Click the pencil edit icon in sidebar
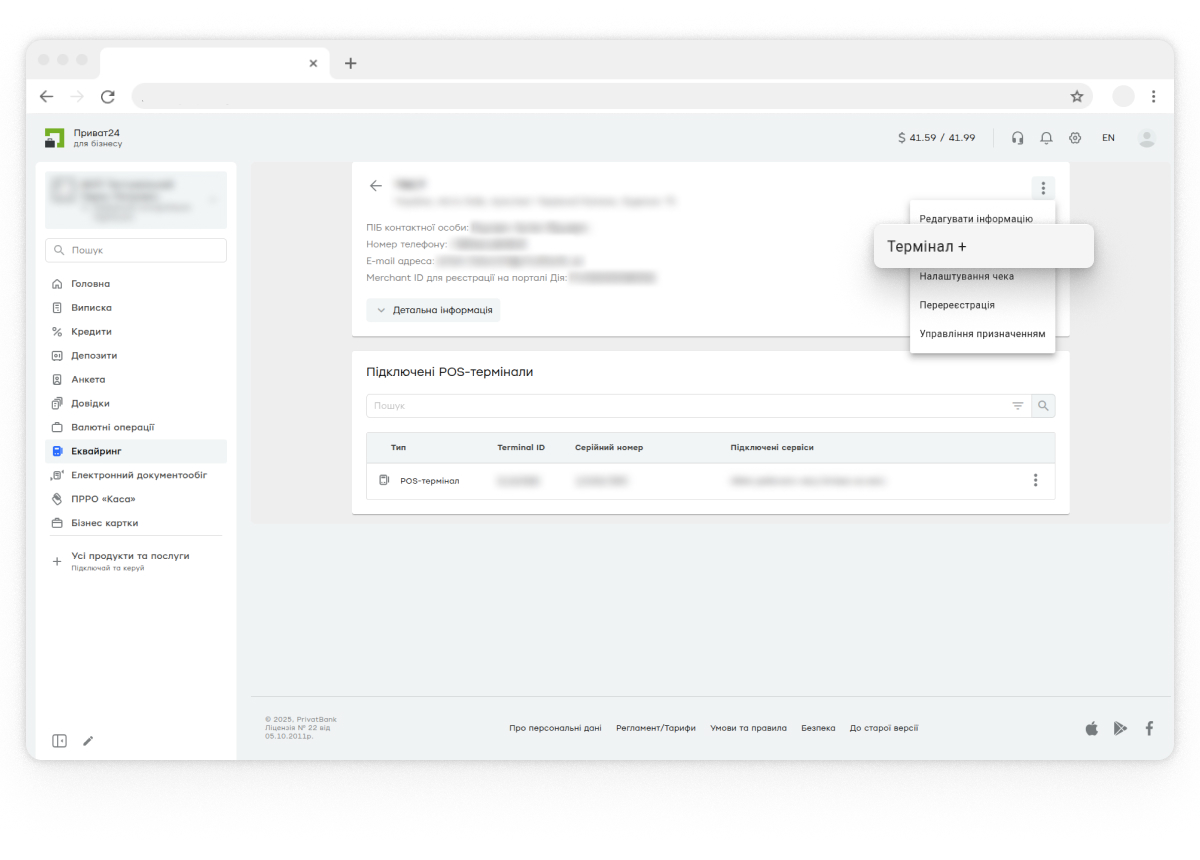Viewport: 1200px width, 860px height. click(88, 741)
